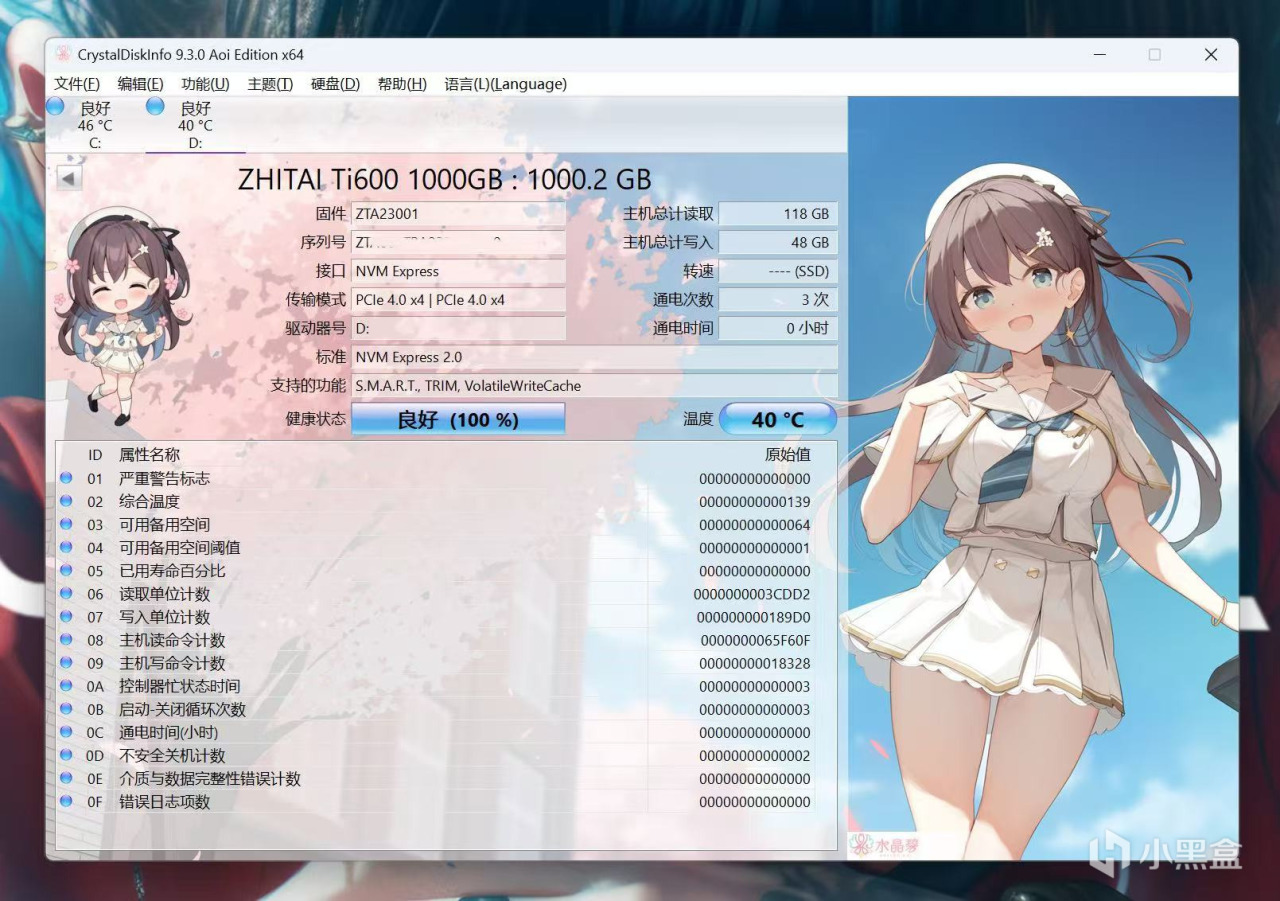Click the status dot for attribute 0F
The height and width of the screenshot is (901, 1280).
point(66,801)
